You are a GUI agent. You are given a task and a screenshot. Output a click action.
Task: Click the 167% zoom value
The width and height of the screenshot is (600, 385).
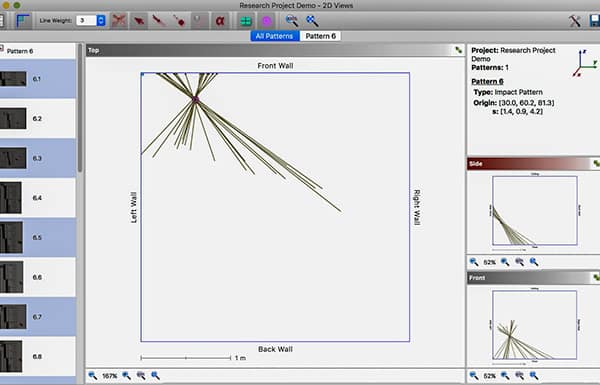[109, 376]
